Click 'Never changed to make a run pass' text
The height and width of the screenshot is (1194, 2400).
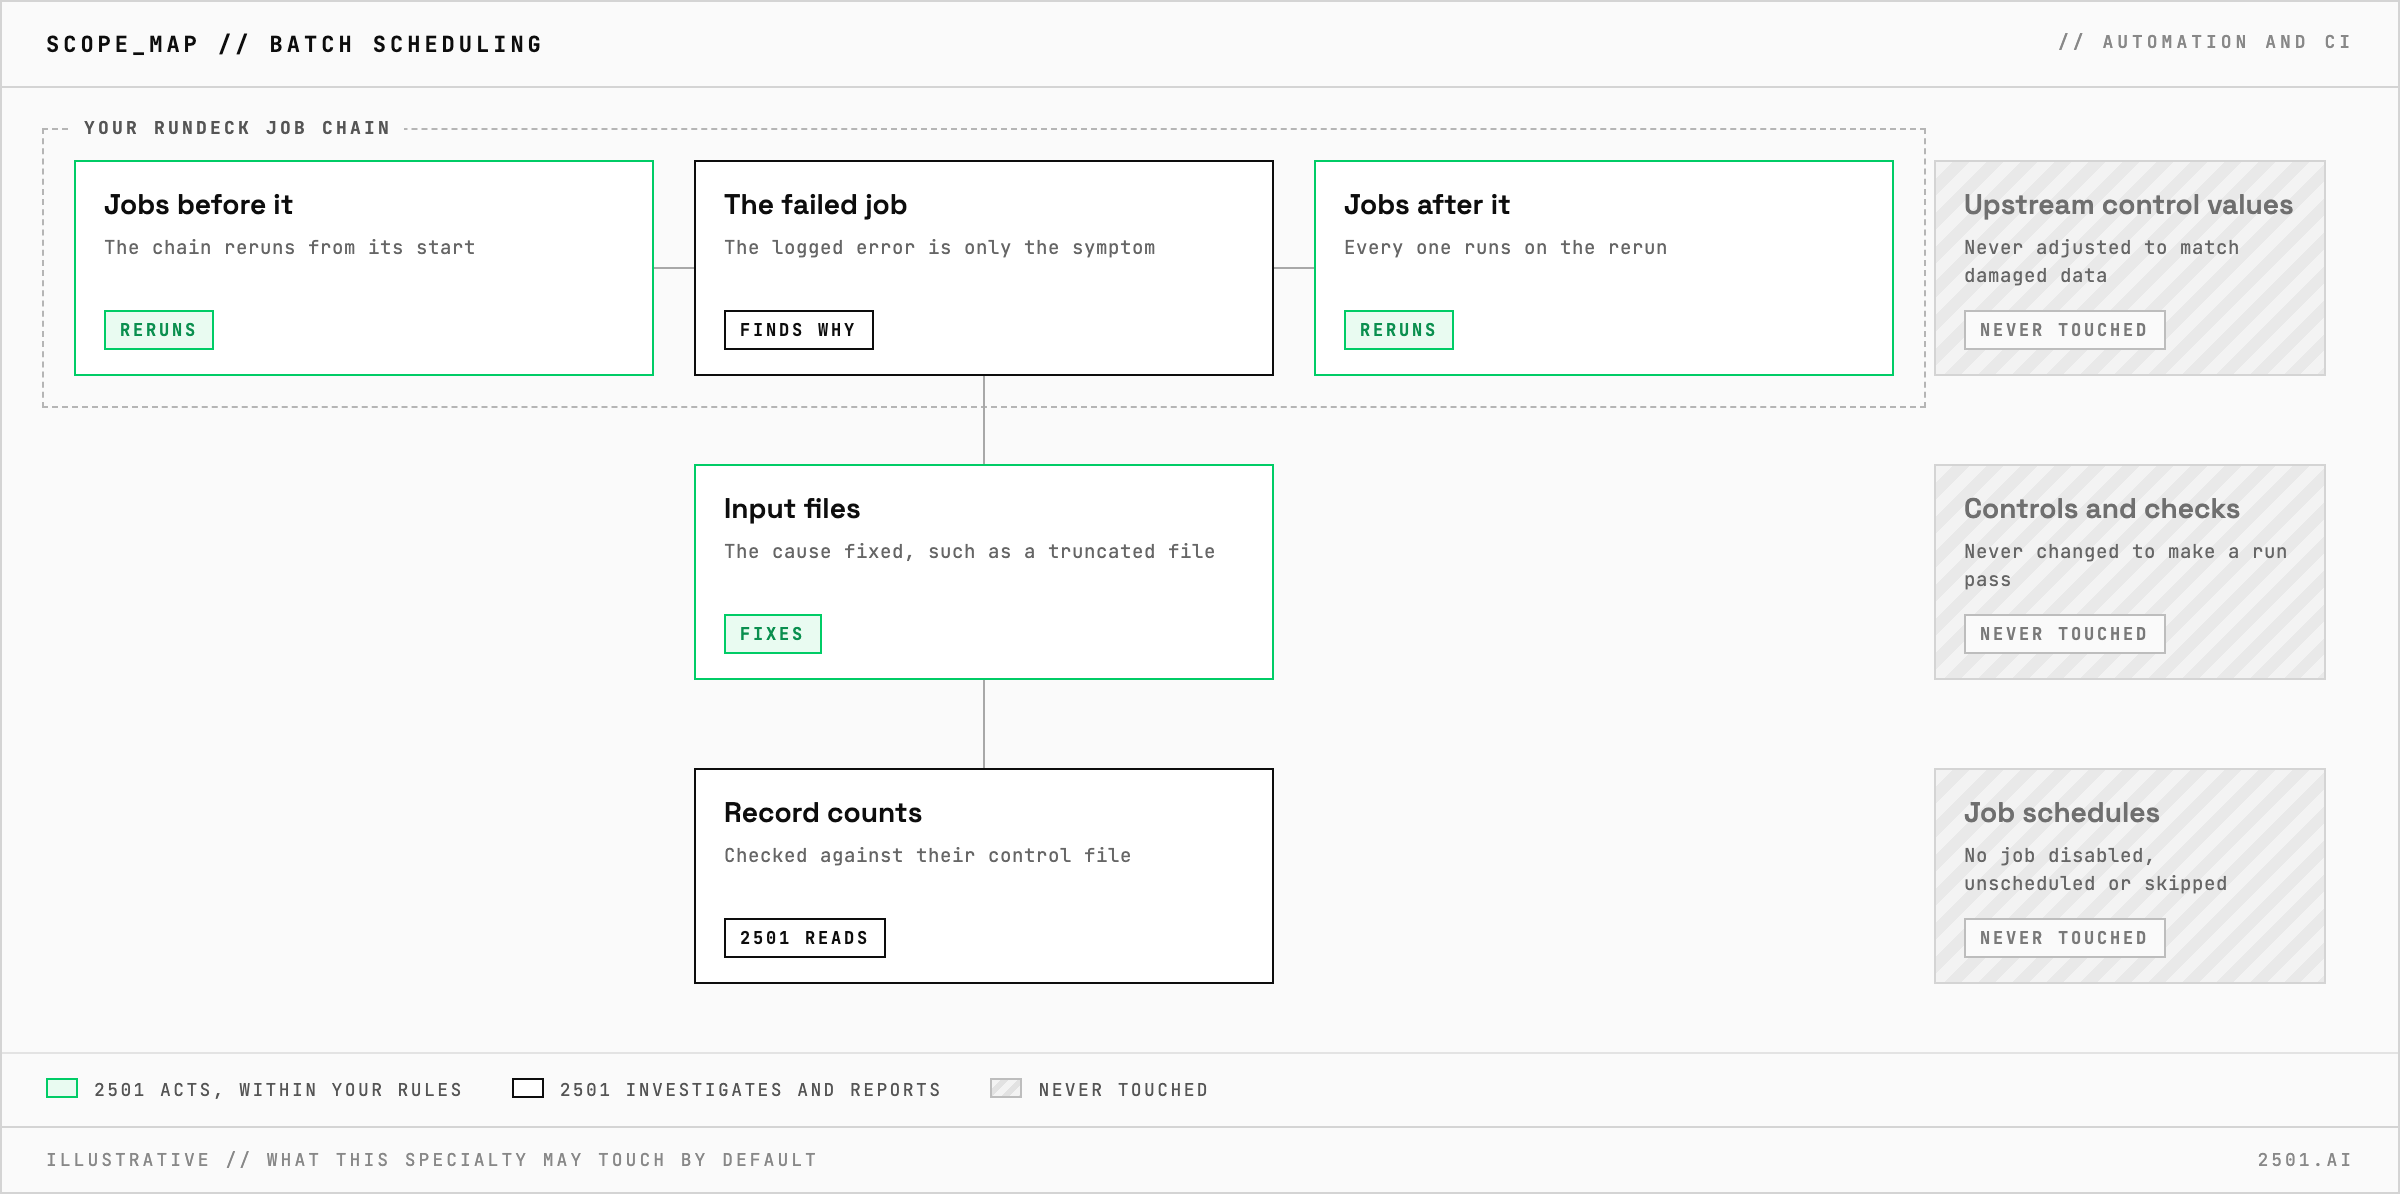click(2126, 565)
